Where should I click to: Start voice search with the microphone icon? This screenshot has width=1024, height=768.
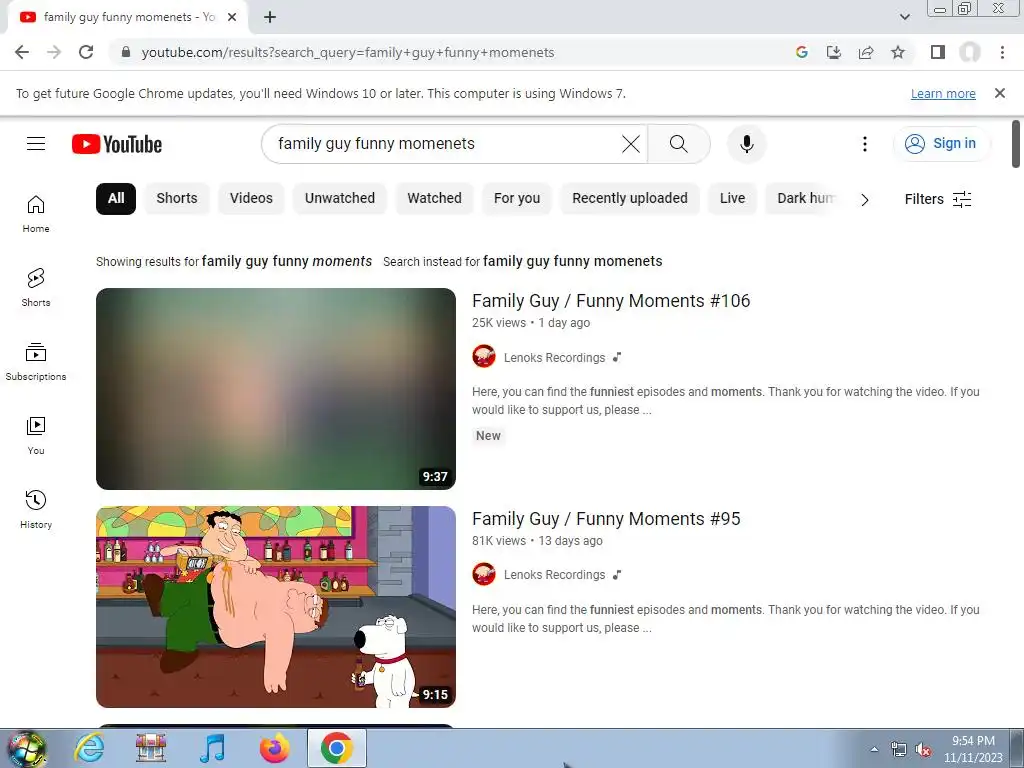(x=746, y=144)
